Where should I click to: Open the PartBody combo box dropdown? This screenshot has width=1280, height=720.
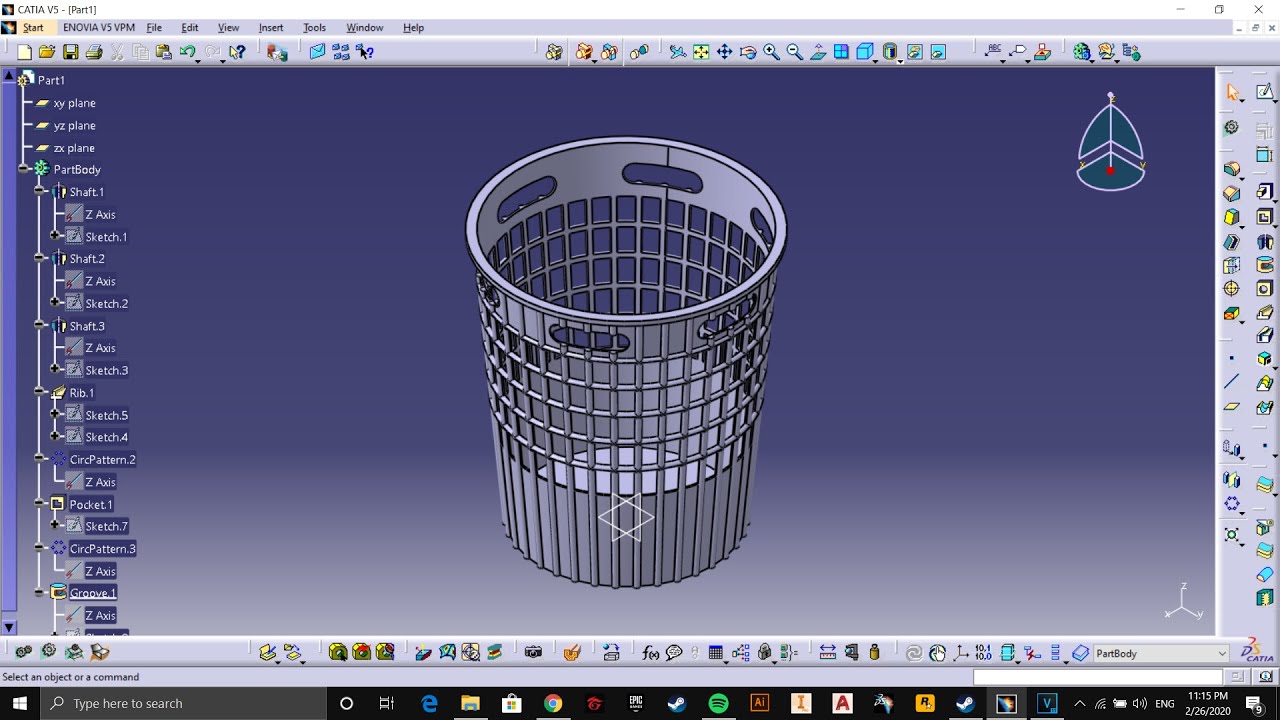click(1221, 653)
